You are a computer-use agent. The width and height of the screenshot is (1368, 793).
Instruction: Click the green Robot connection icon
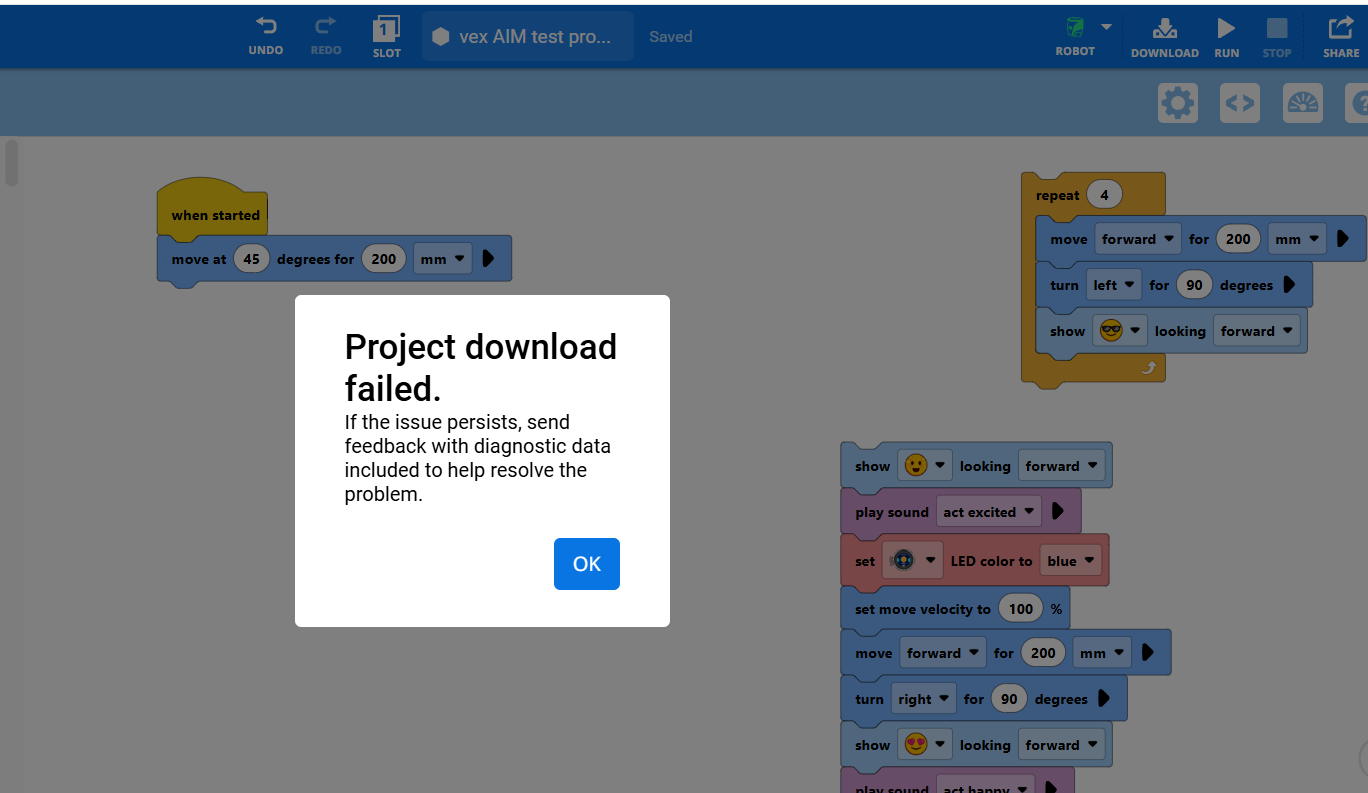click(1075, 27)
